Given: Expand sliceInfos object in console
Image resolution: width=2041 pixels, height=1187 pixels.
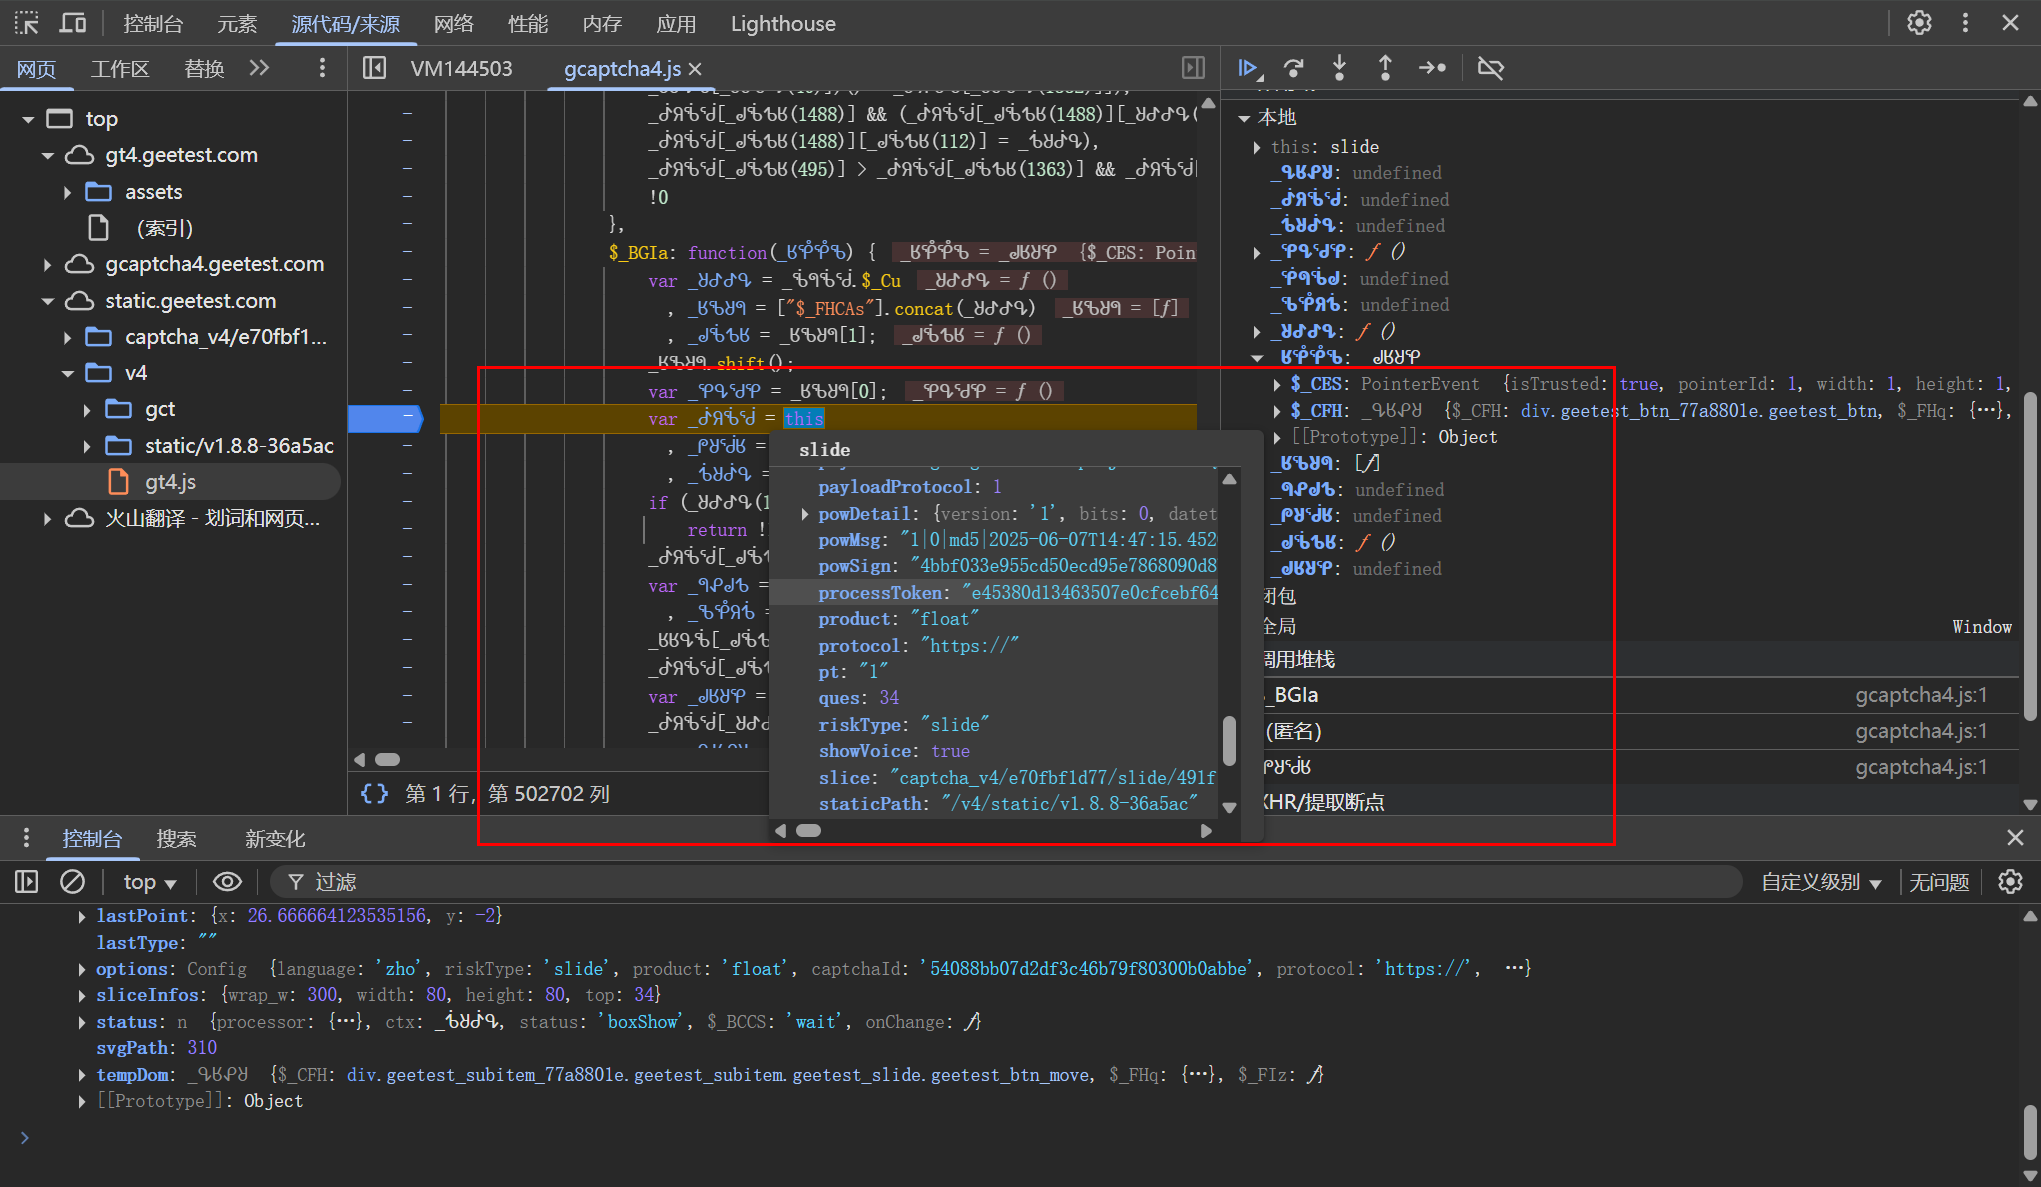Looking at the screenshot, I should tap(82, 995).
